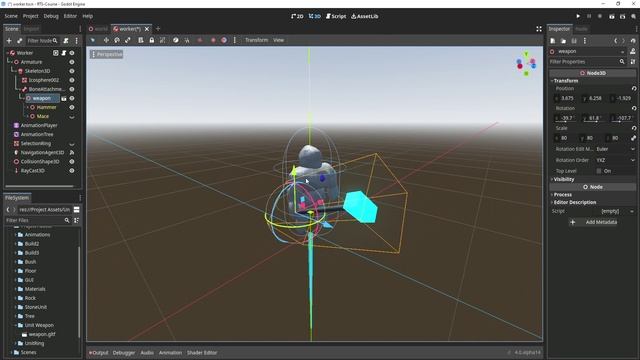Save the edited resource in Inspector

(574, 41)
